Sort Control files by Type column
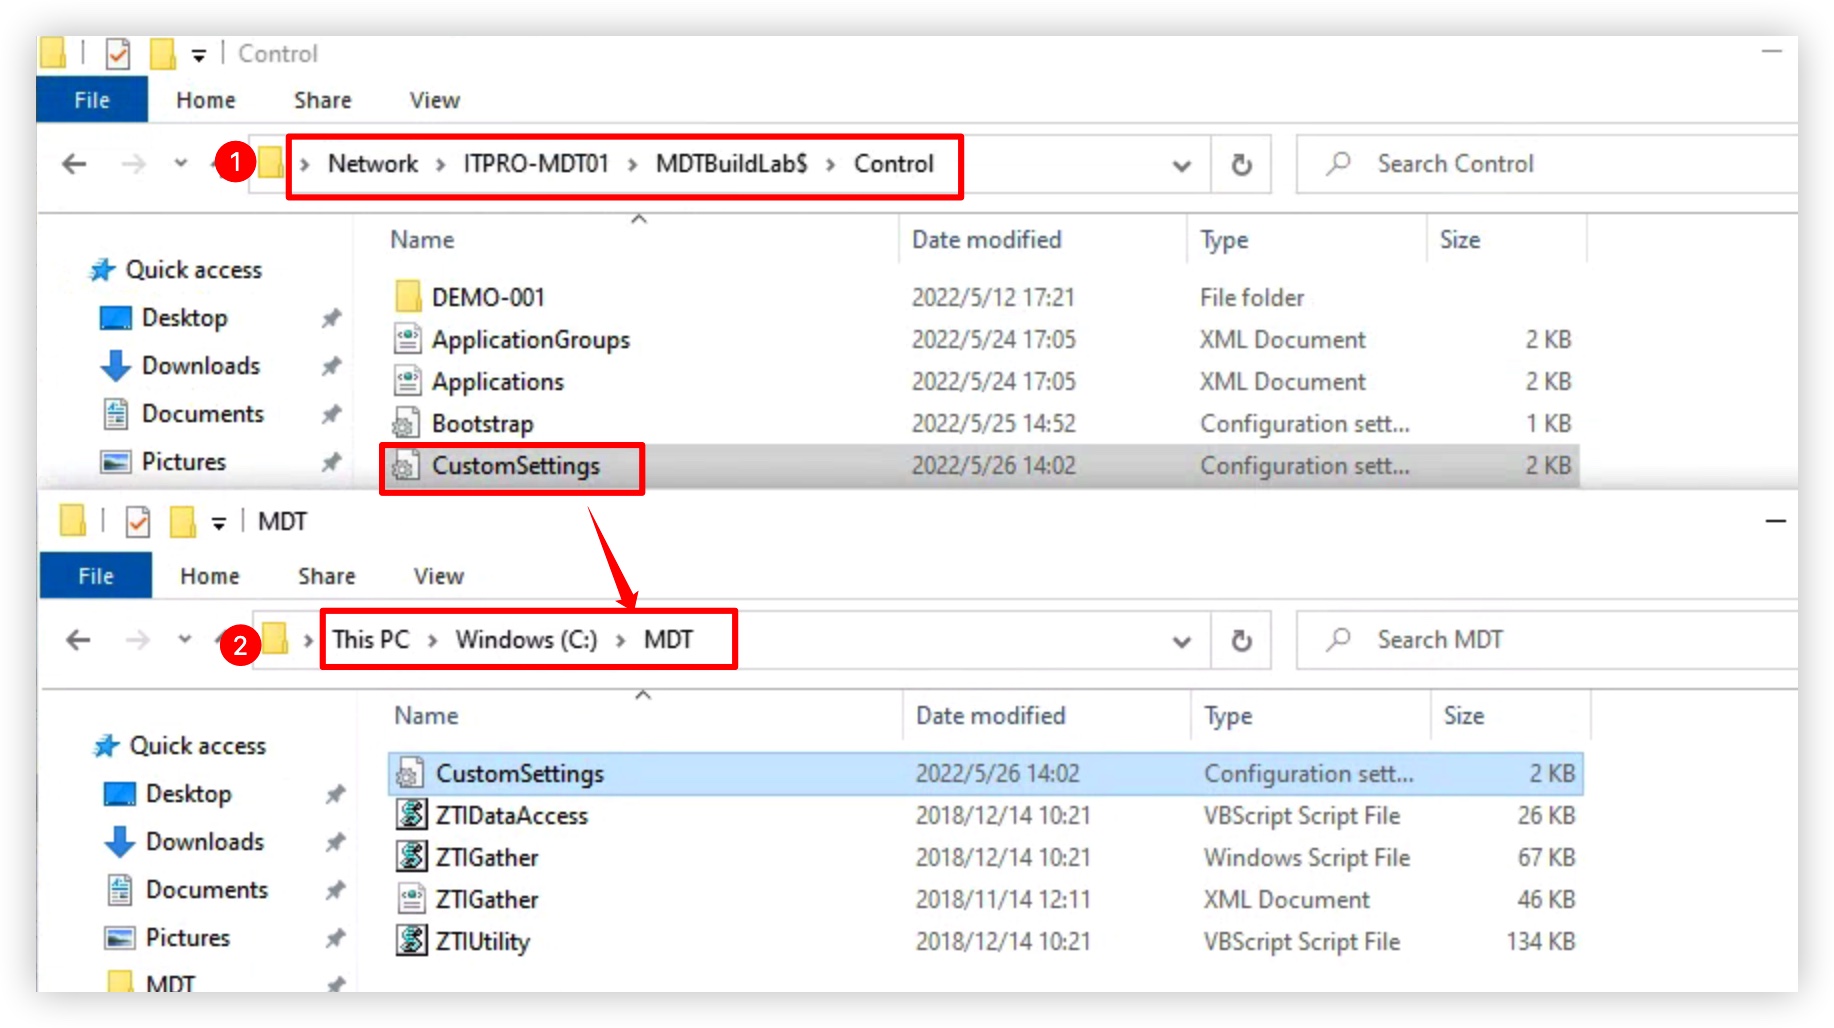 coord(1225,240)
